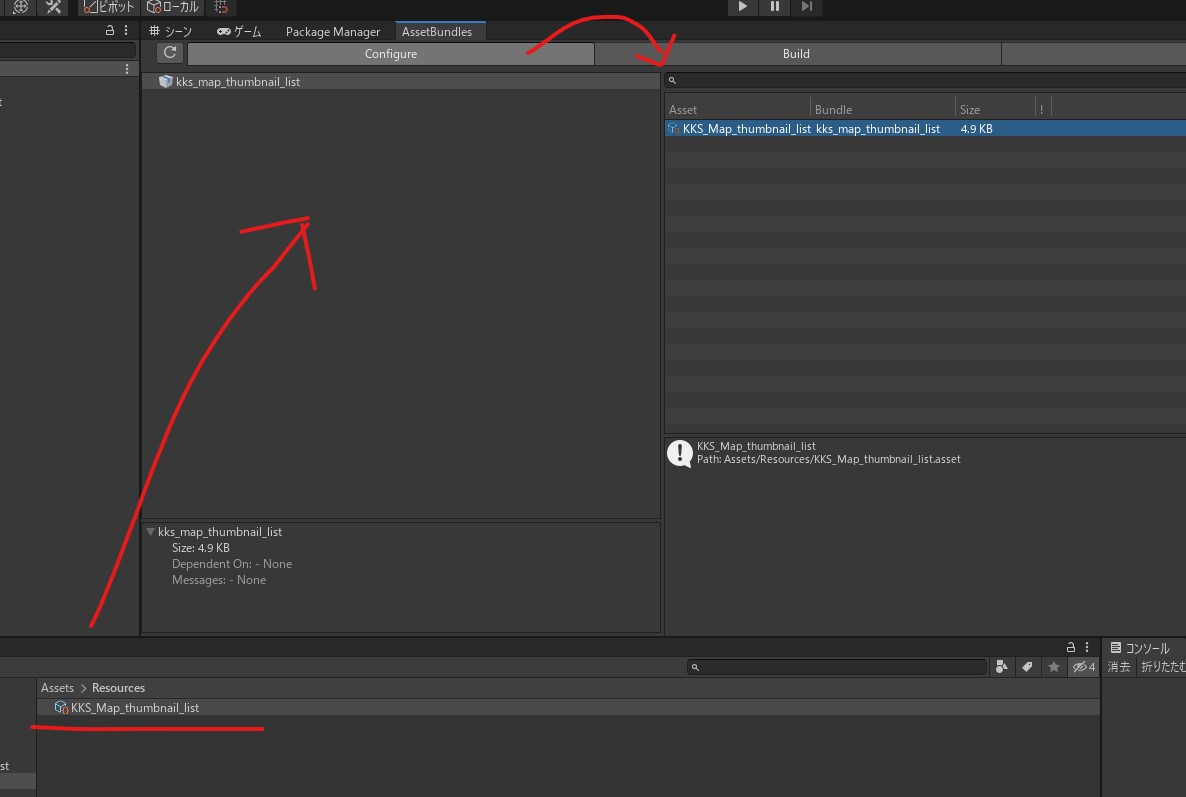Open search by type filter in Project

pos(1002,667)
